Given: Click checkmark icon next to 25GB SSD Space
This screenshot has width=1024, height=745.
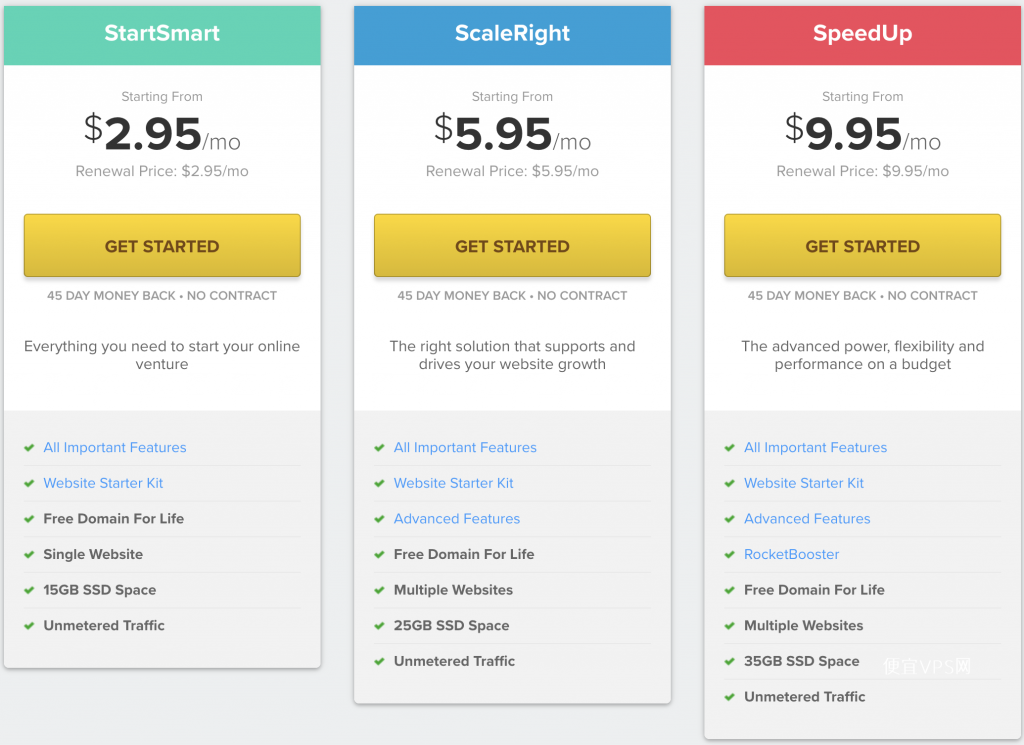Looking at the screenshot, I should pyautogui.click(x=379, y=626).
